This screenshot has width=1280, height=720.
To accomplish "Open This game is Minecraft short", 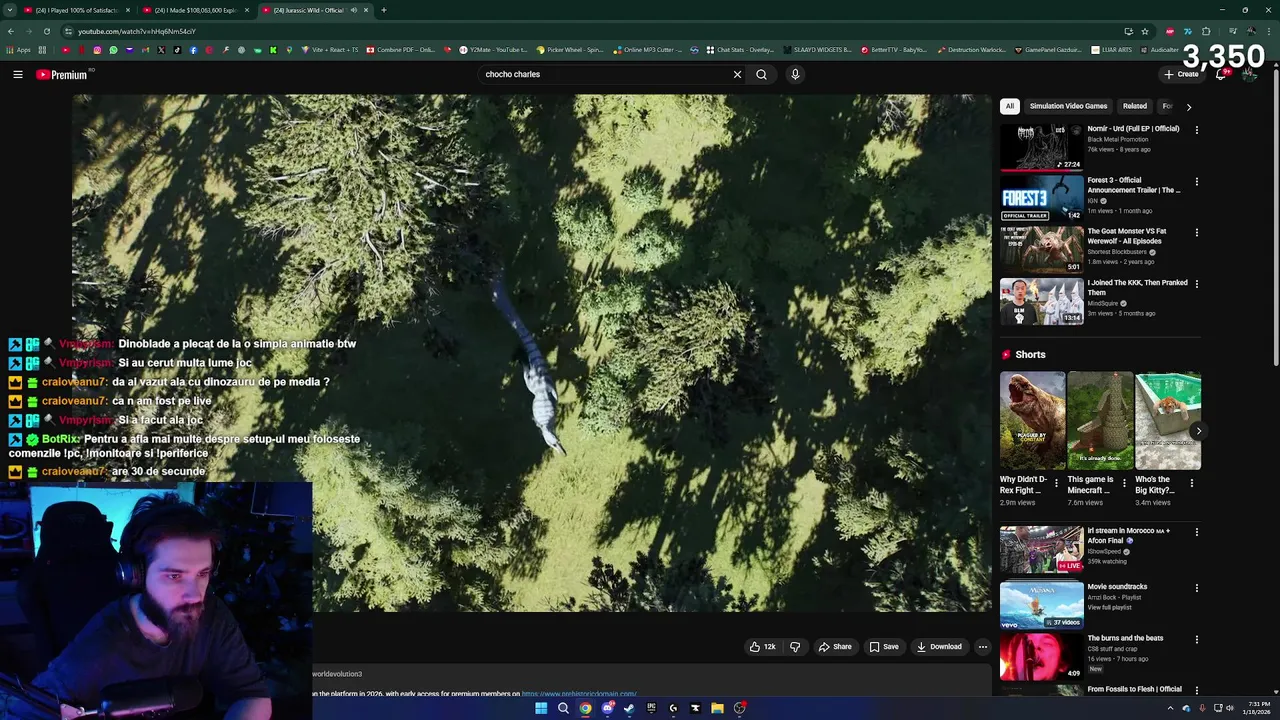I will pyautogui.click(x=1100, y=421).
